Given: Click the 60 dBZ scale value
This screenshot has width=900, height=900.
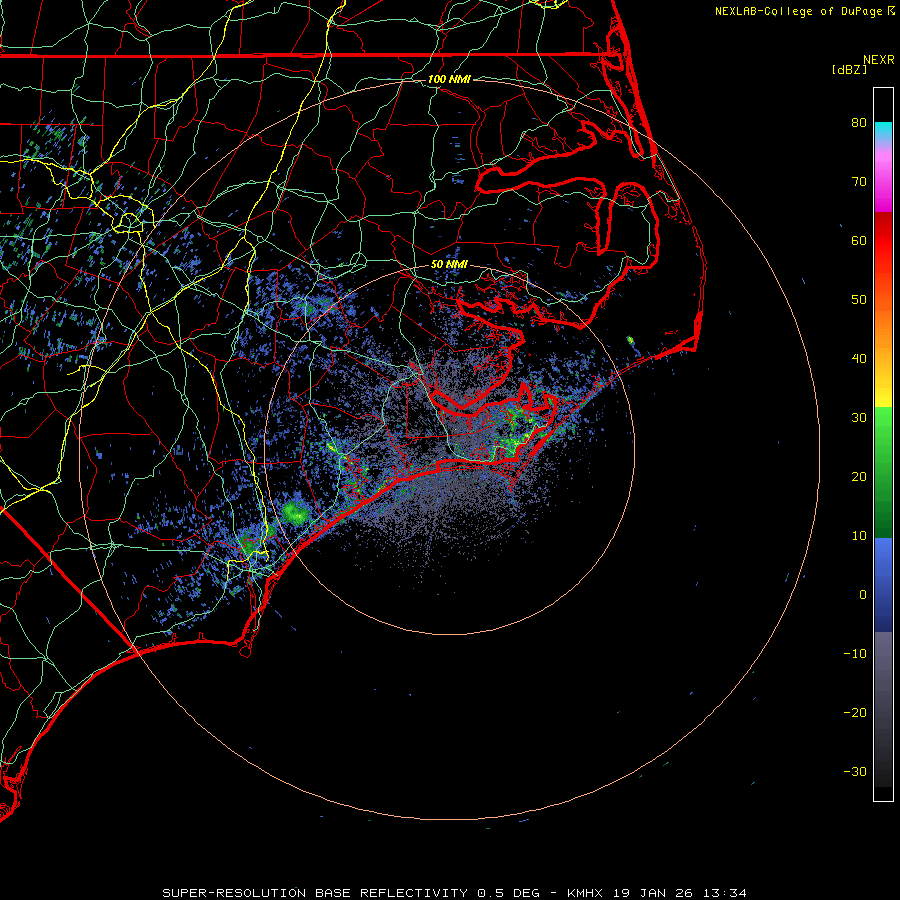Looking at the screenshot, I should tap(859, 240).
